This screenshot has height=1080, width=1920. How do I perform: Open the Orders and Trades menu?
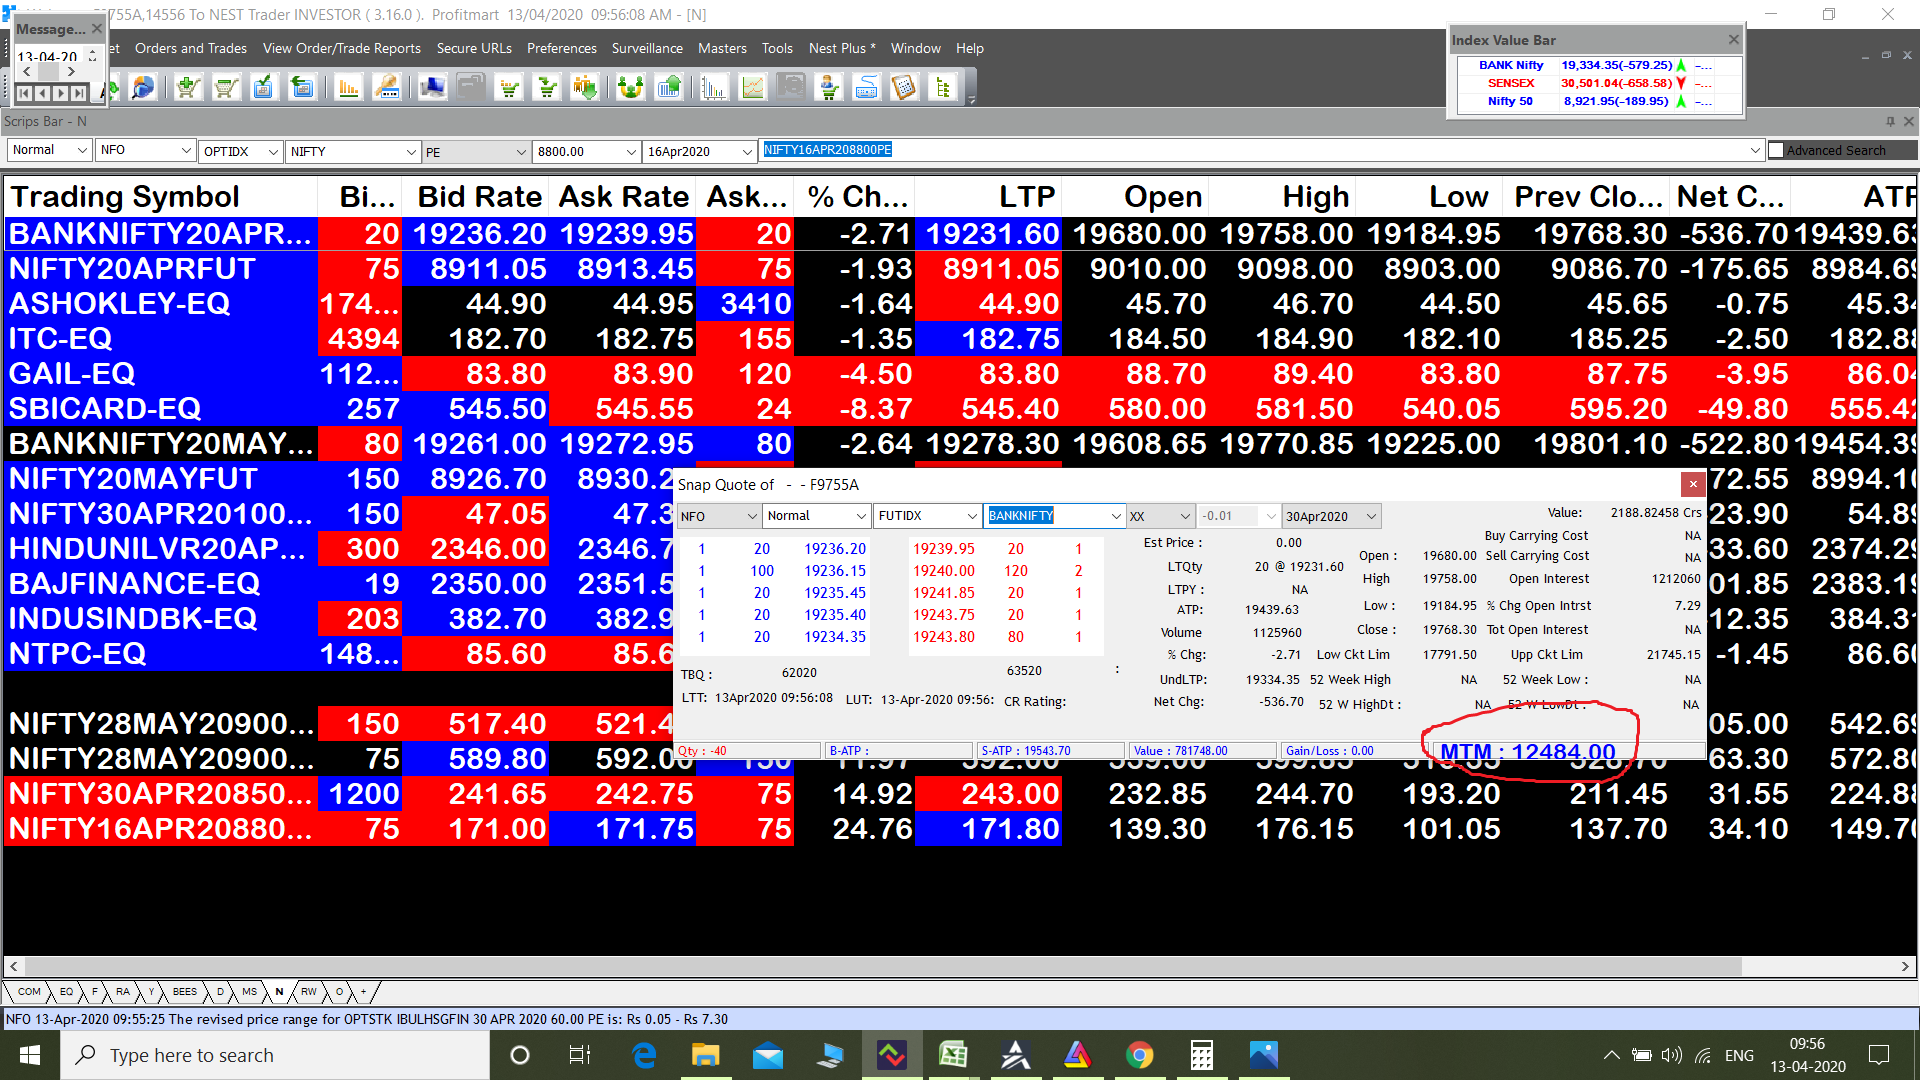click(191, 48)
